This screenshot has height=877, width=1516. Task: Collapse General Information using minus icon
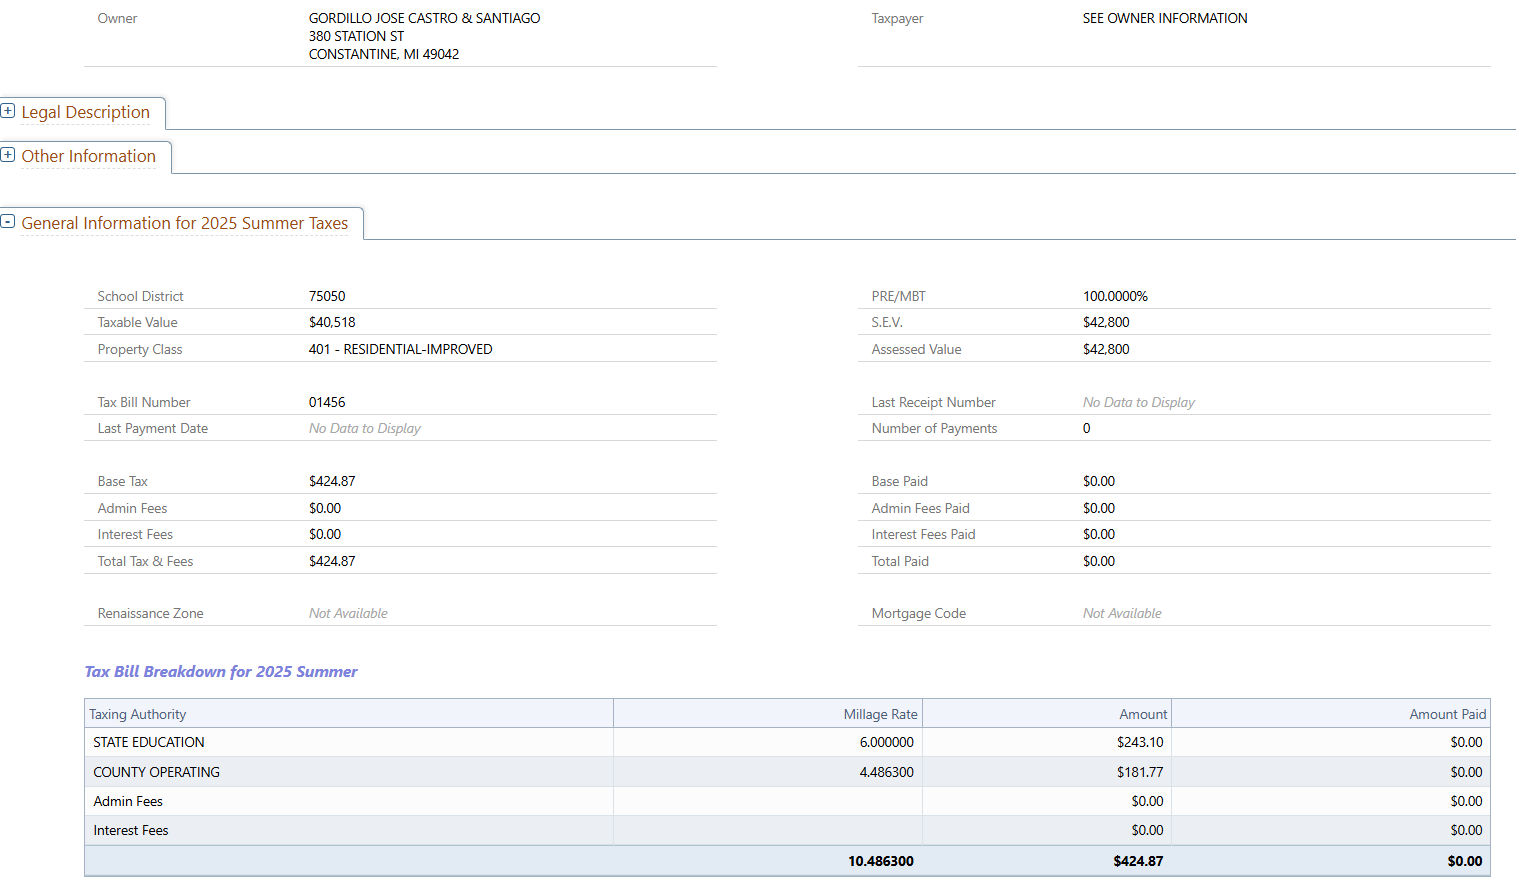tap(8, 221)
